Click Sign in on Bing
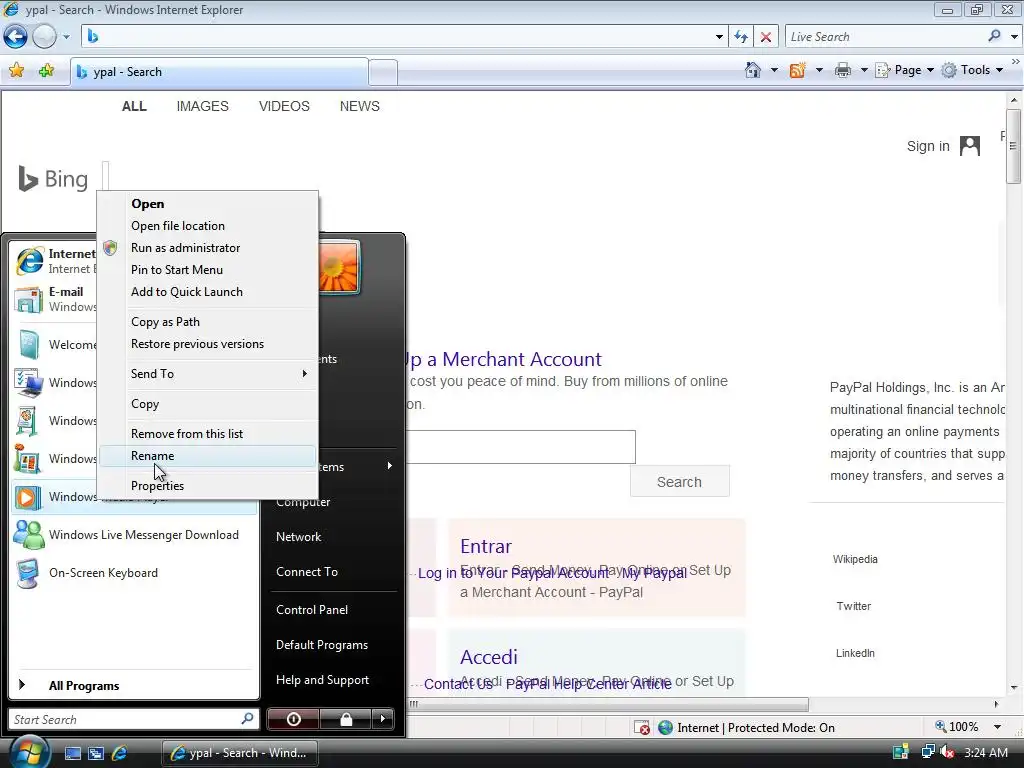Screen dimensions: 1024x768 click(927, 146)
